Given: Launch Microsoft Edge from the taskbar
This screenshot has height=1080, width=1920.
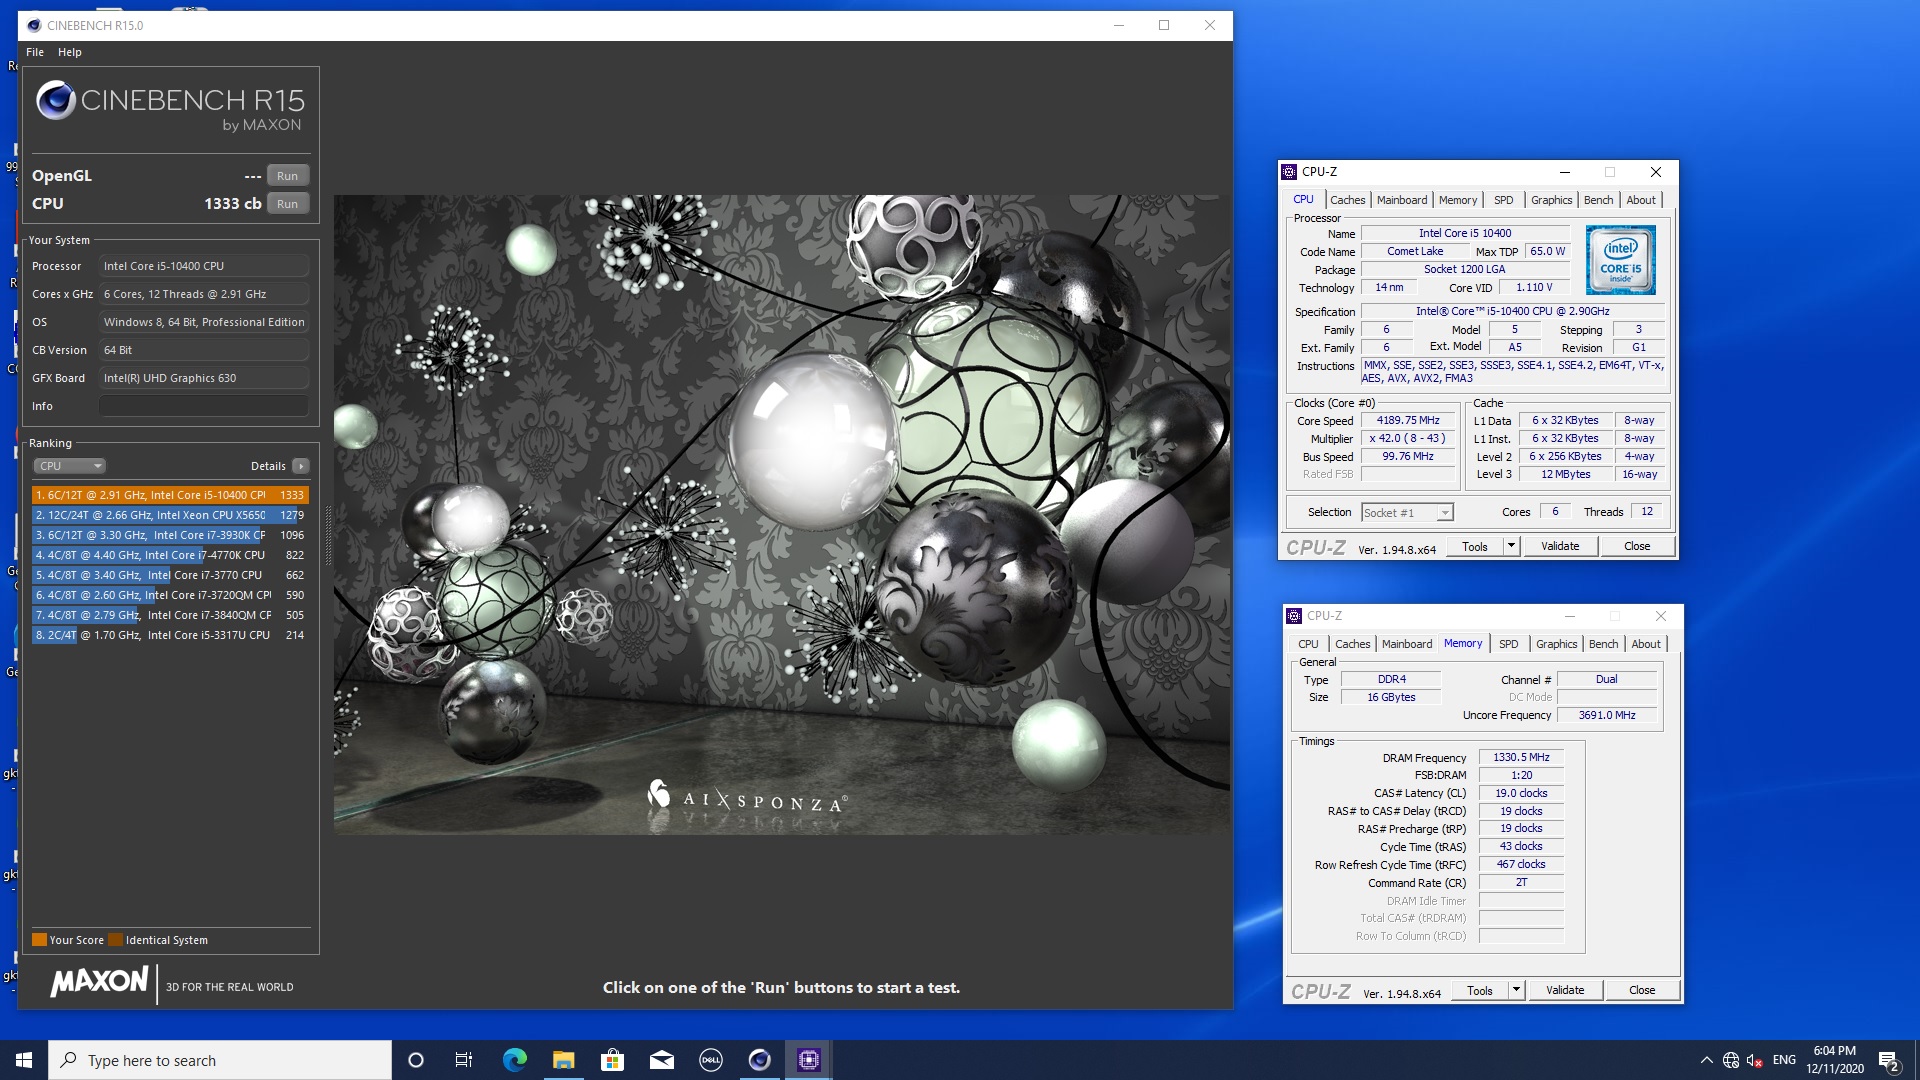Looking at the screenshot, I should pos(514,1060).
